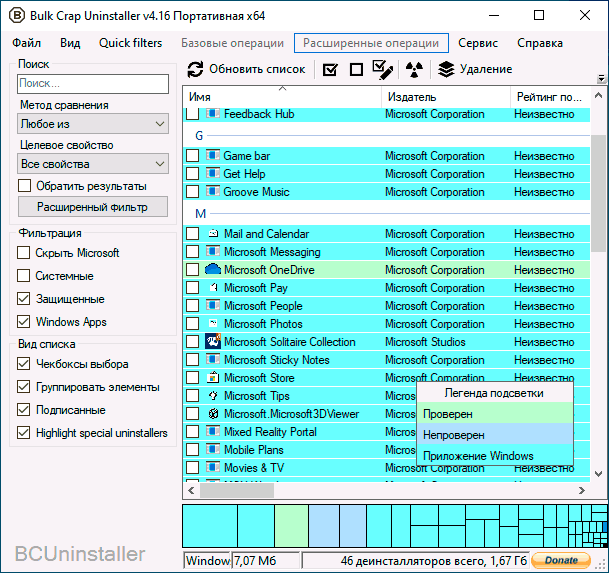Click the Microsoft Photos app icon
The height and width of the screenshot is (573, 609).
point(213,323)
